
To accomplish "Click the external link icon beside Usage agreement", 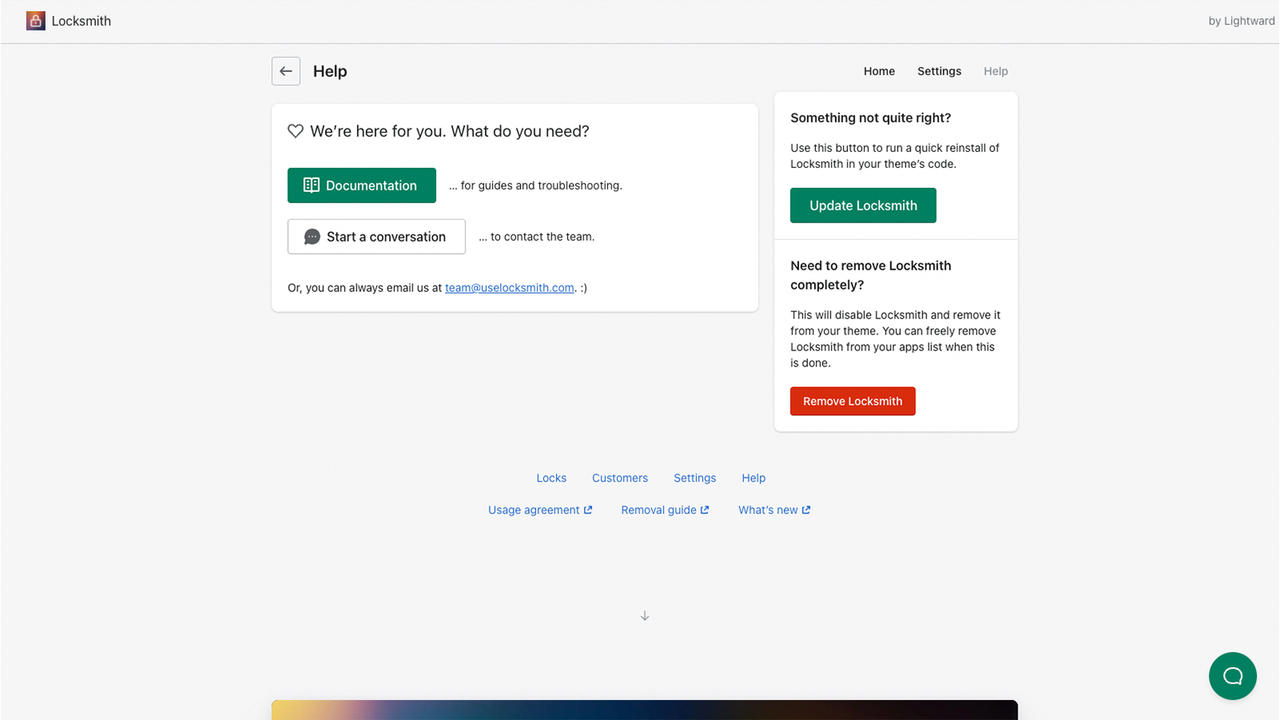I will coord(588,509).
